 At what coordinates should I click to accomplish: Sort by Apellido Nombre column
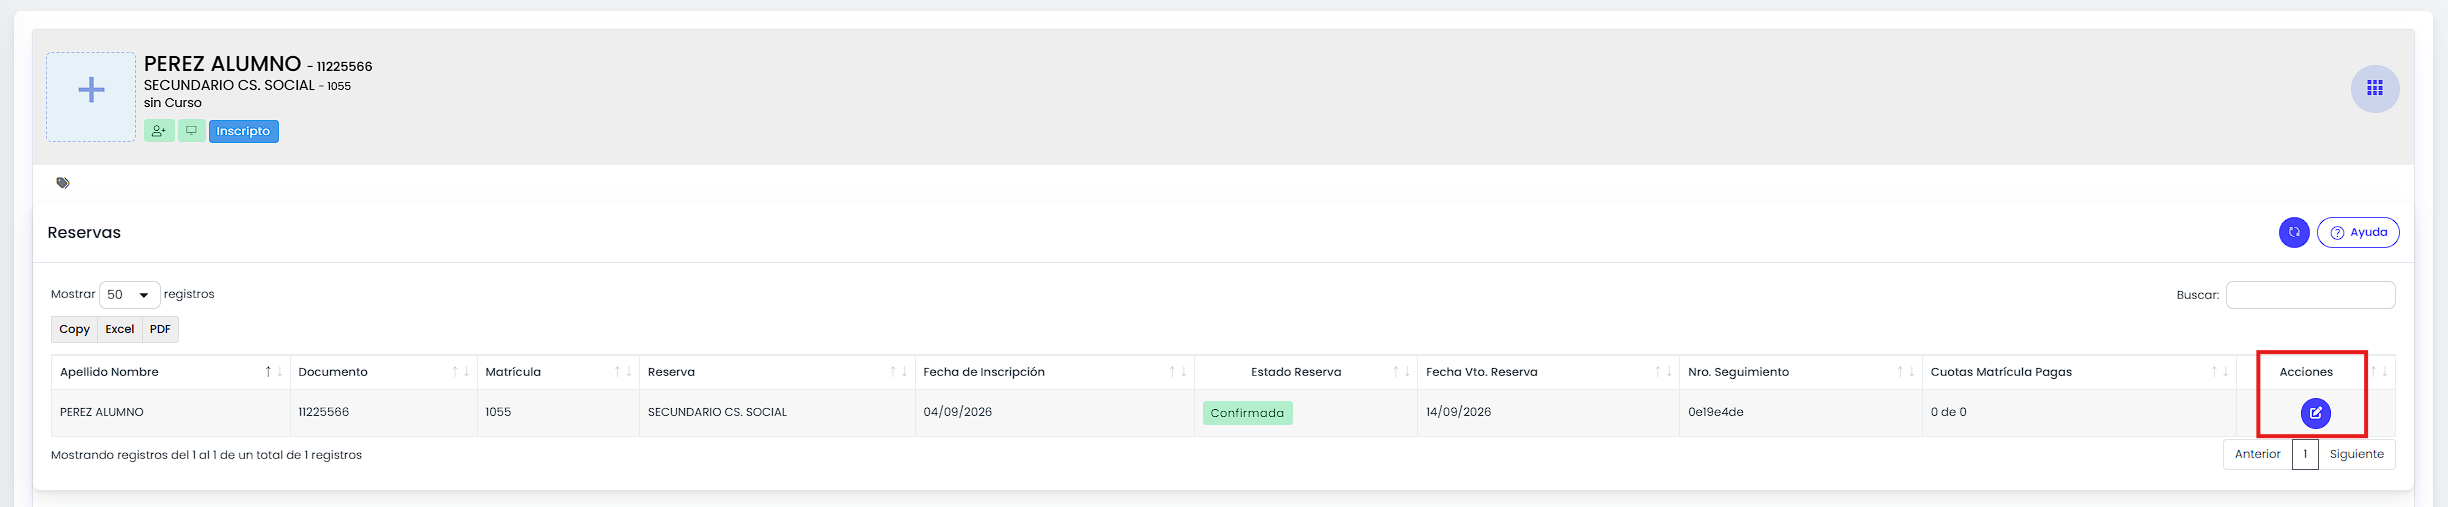point(170,372)
